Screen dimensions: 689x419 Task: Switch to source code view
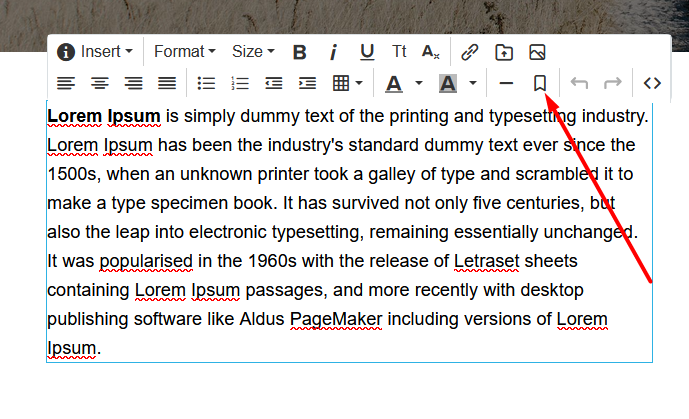coord(652,83)
